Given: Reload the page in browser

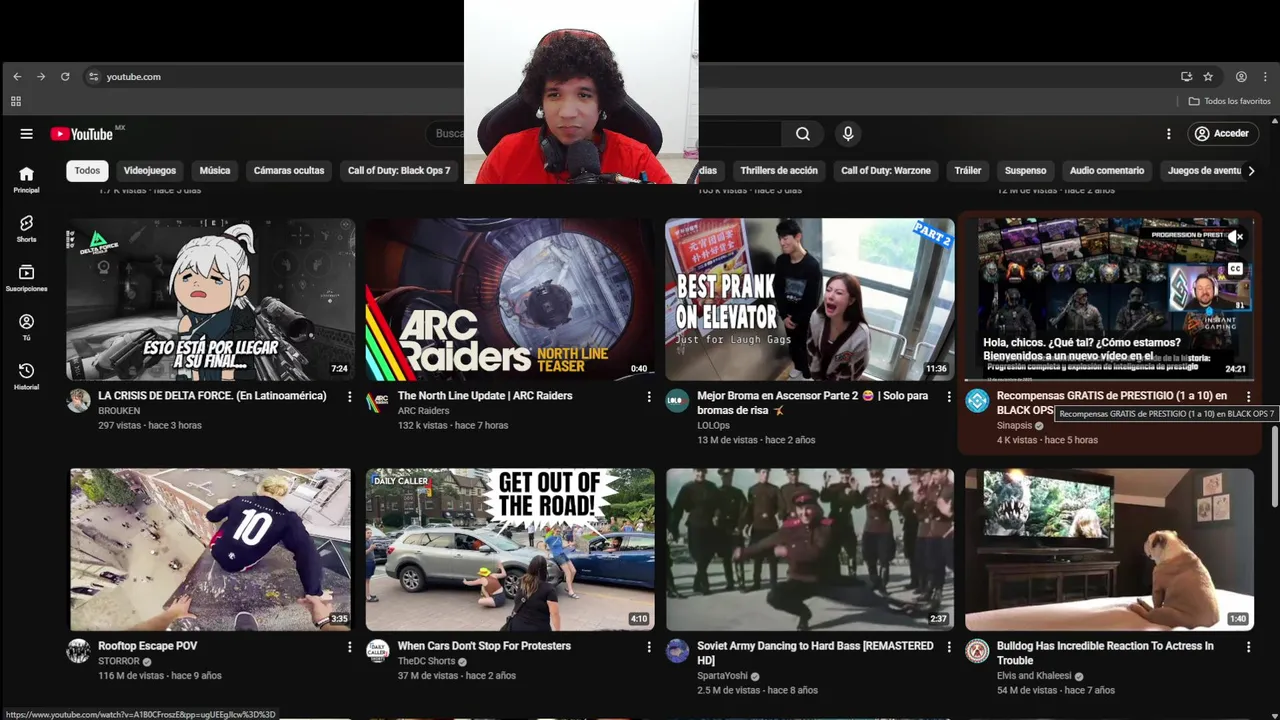Looking at the screenshot, I should [65, 77].
